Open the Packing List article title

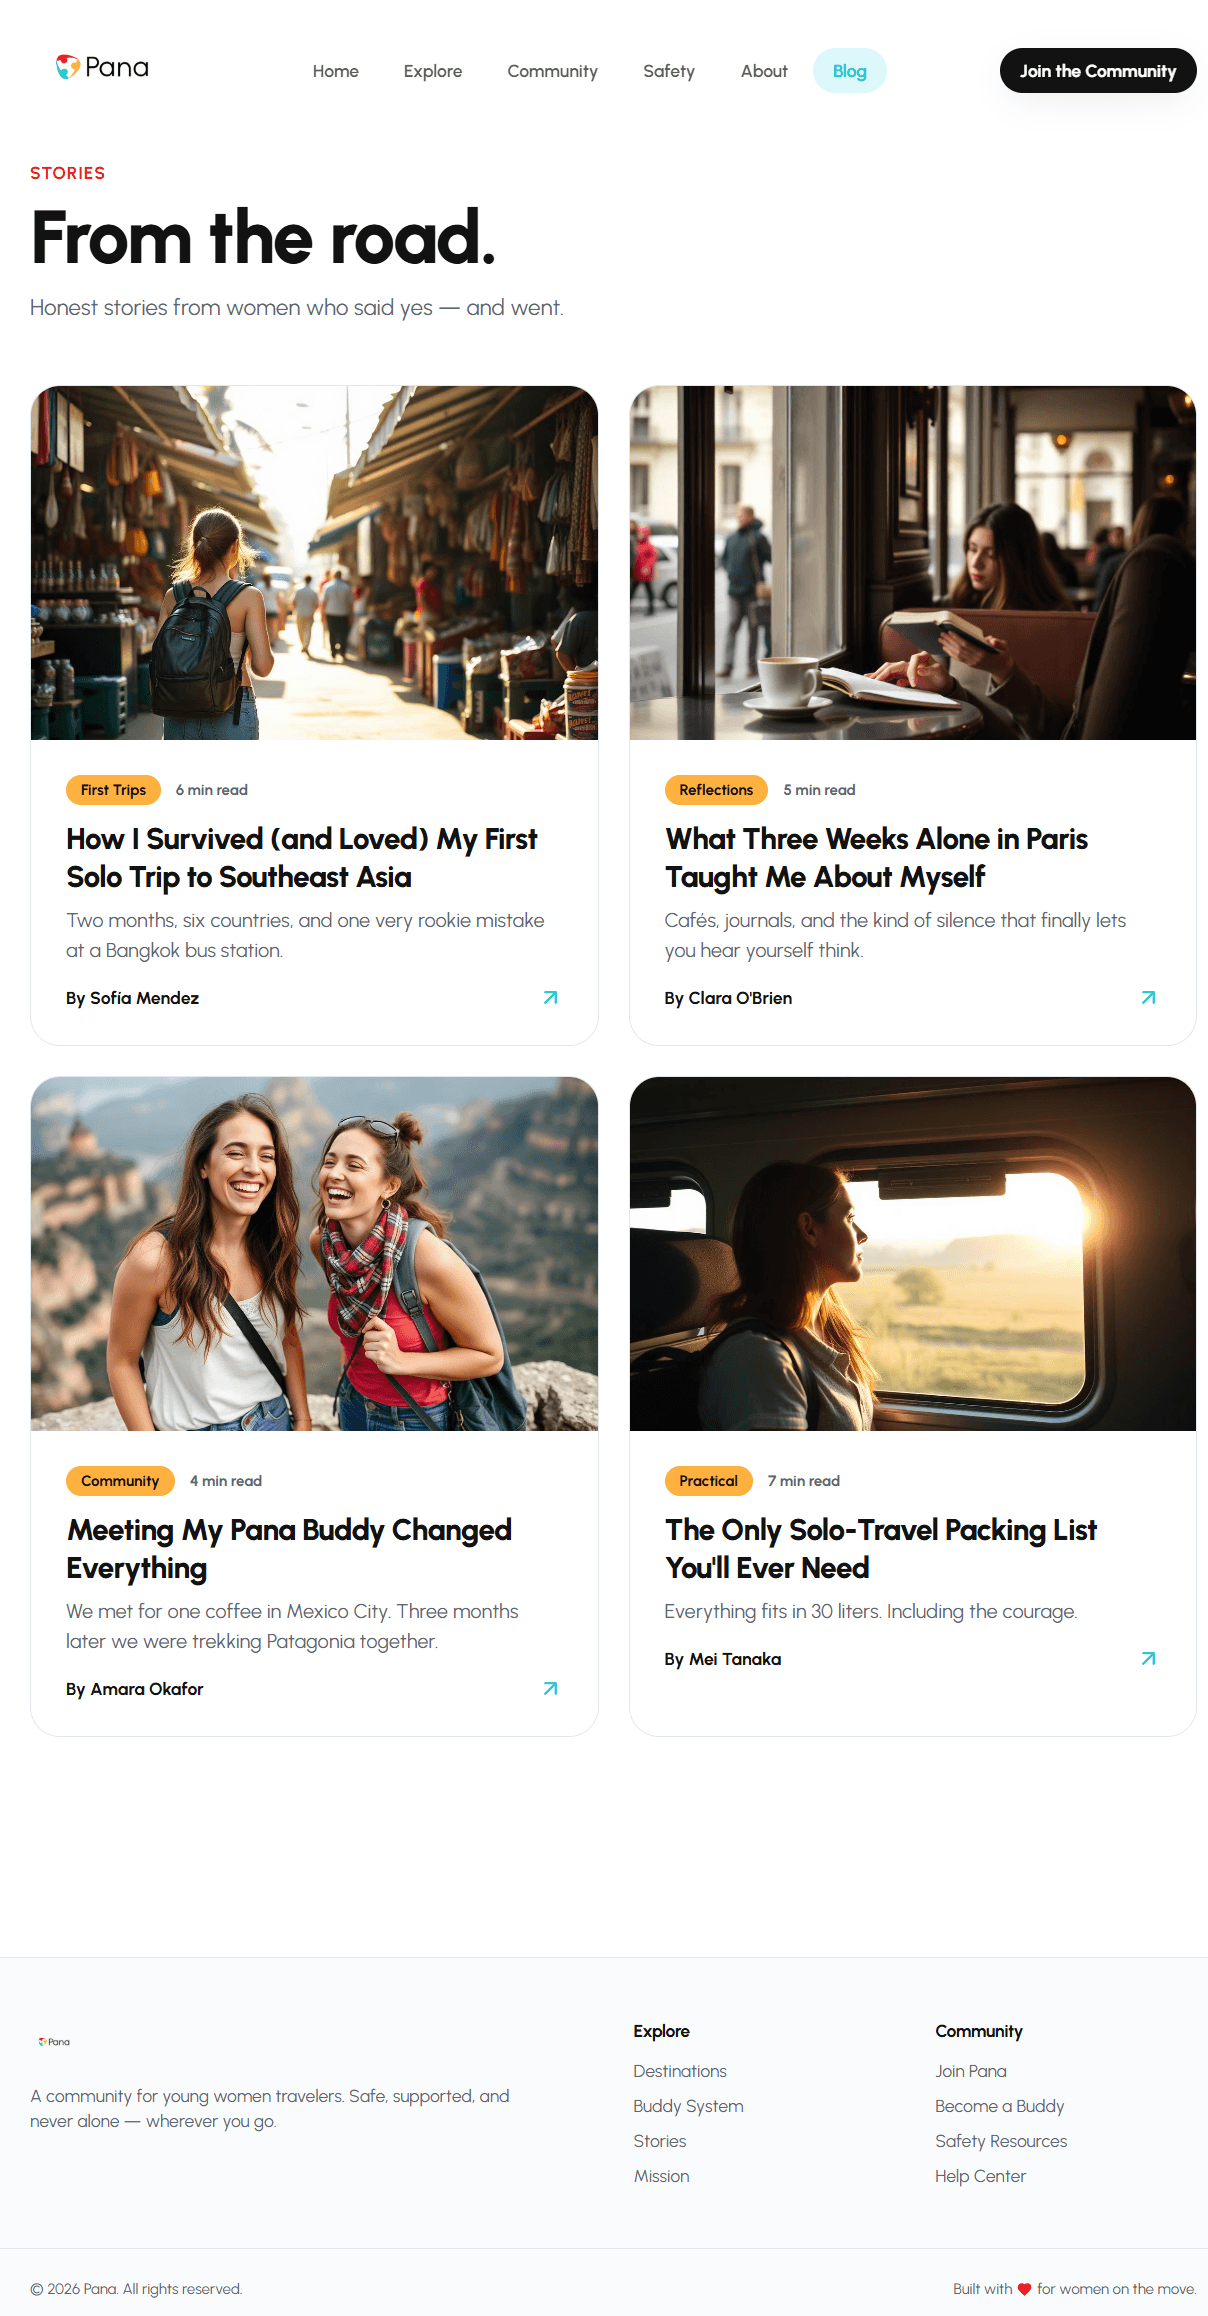tap(881, 1549)
